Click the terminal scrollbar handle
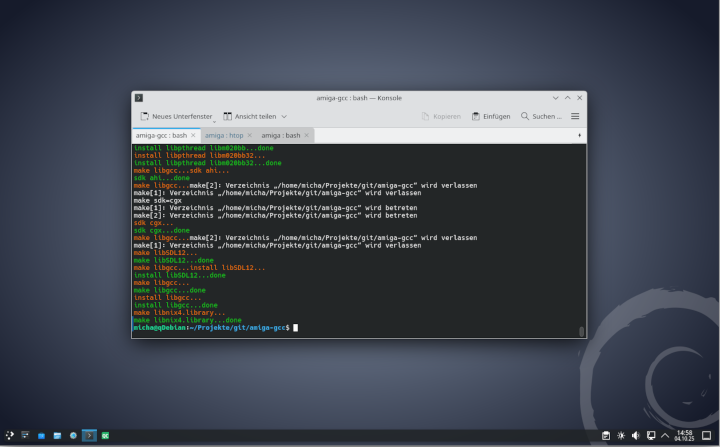Screen dimensions: 720x447 [x=581, y=331]
